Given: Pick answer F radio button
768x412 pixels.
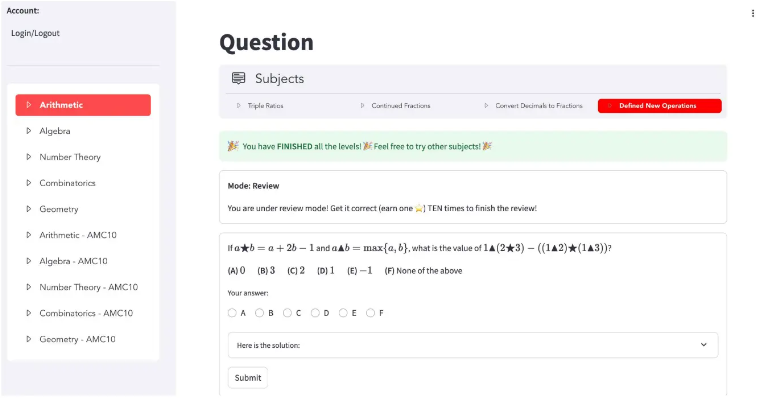Looking at the screenshot, I should 371,313.
